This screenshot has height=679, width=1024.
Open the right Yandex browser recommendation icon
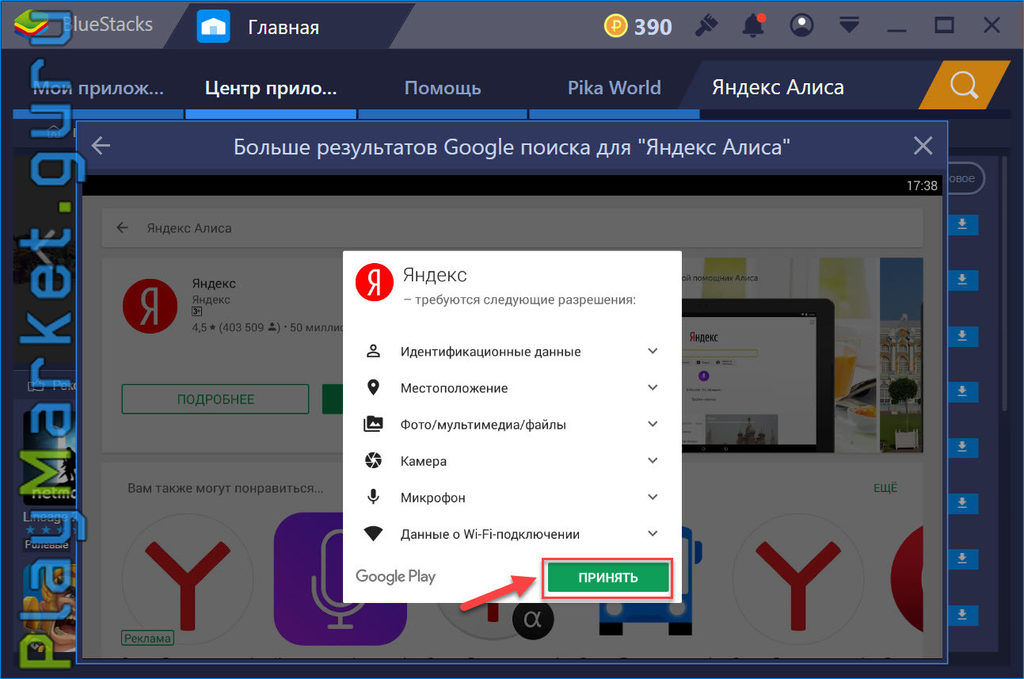[797, 580]
